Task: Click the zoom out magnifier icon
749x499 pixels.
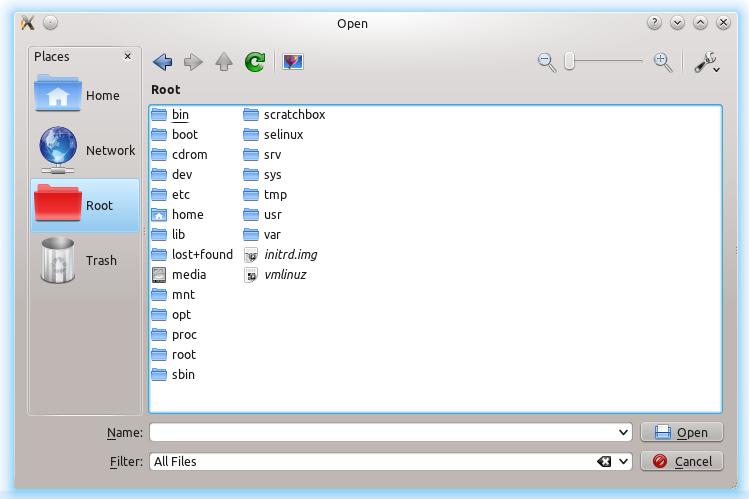Action: pos(546,62)
